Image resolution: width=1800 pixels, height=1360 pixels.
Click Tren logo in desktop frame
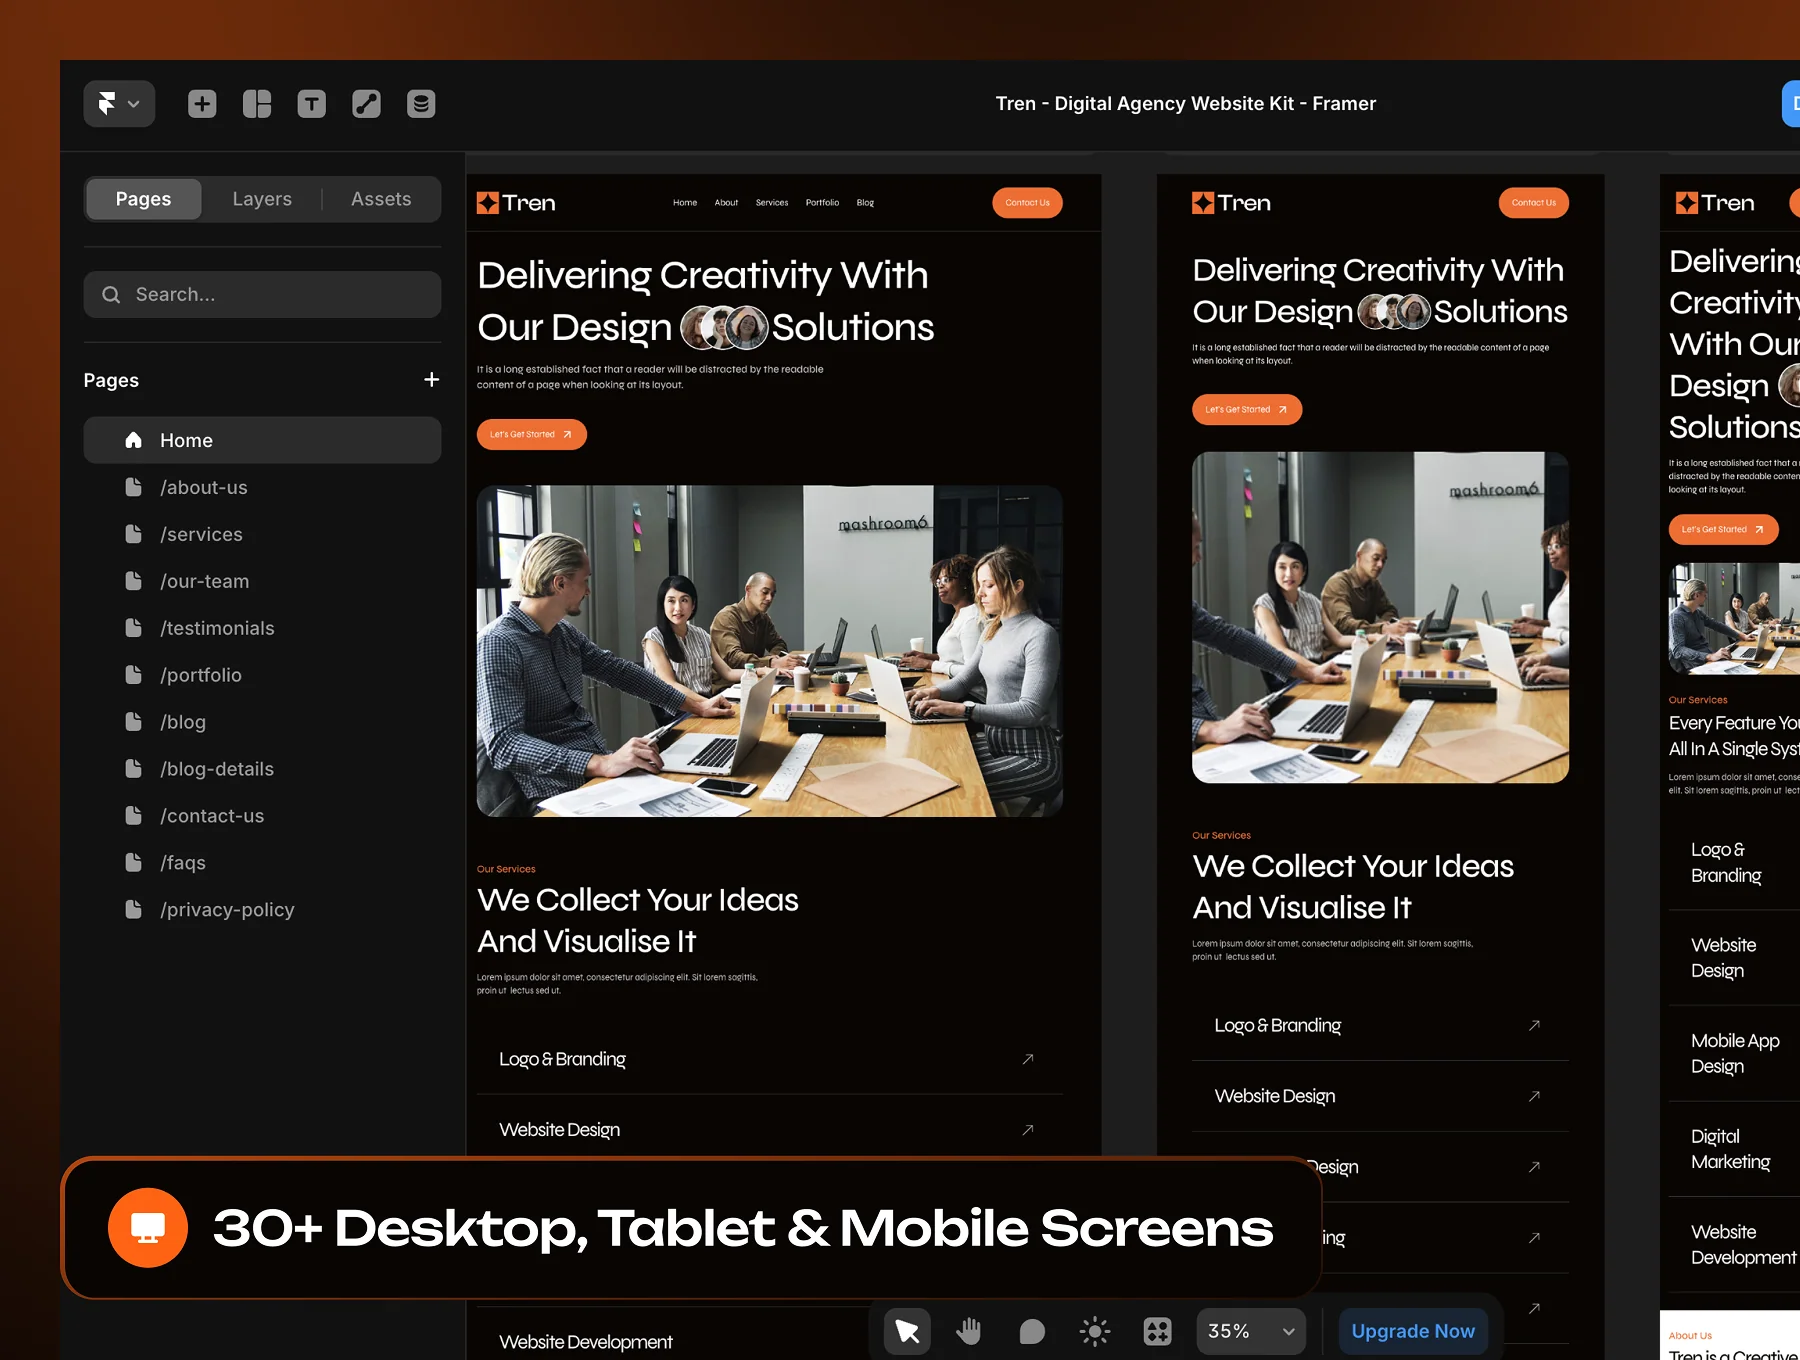point(516,203)
